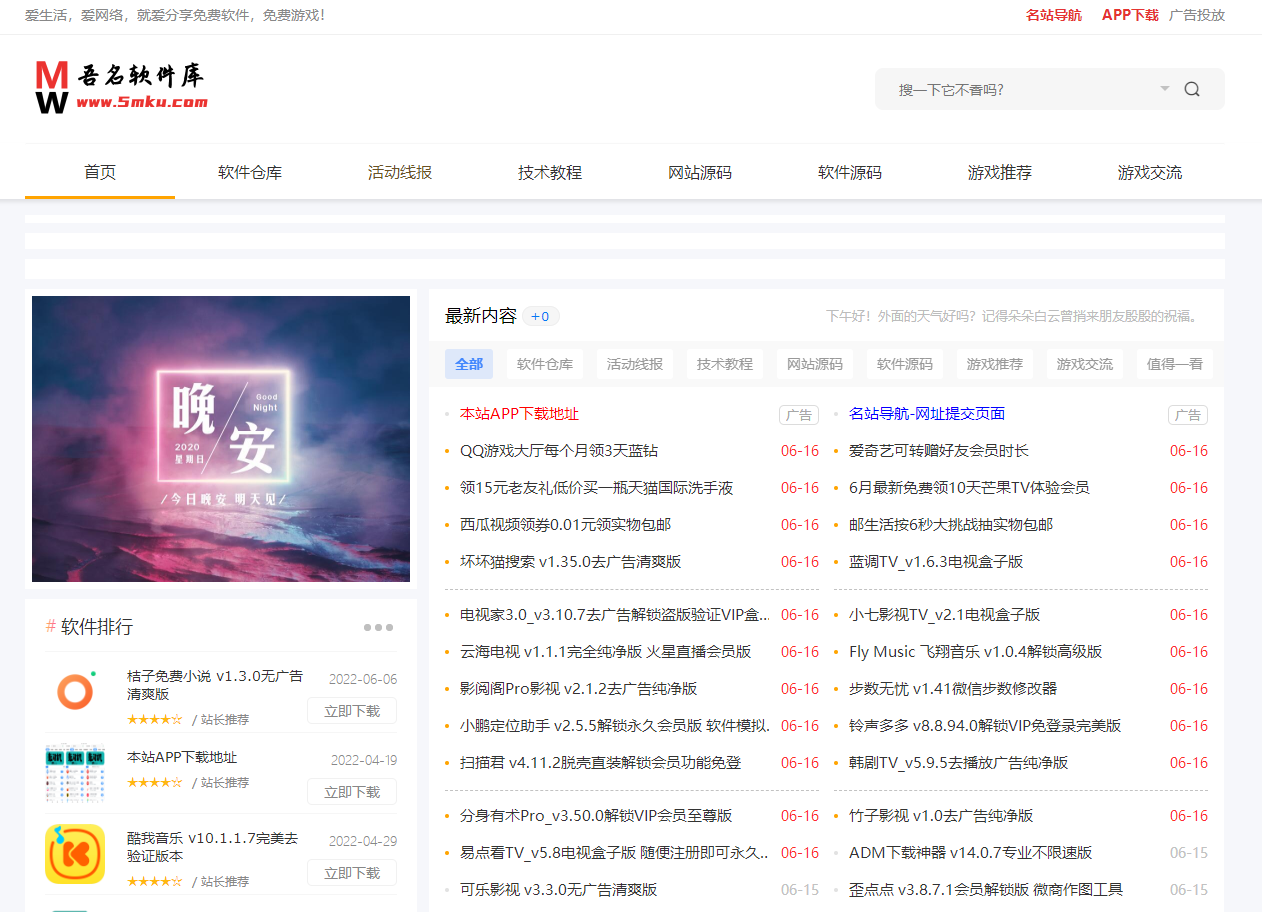Open the 电视家3.0_v3.10.7 post
Image resolution: width=1262 pixels, height=912 pixels.
pyautogui.click(x=615, y=615)
